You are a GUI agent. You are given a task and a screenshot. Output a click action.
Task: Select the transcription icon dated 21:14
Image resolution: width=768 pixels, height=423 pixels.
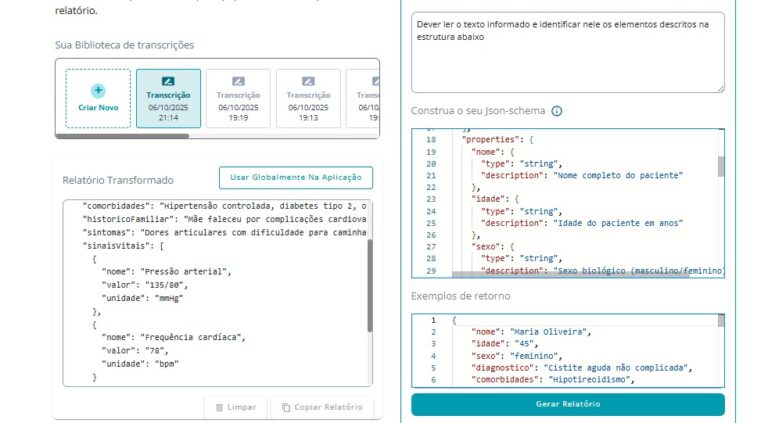tap(168, 81)
